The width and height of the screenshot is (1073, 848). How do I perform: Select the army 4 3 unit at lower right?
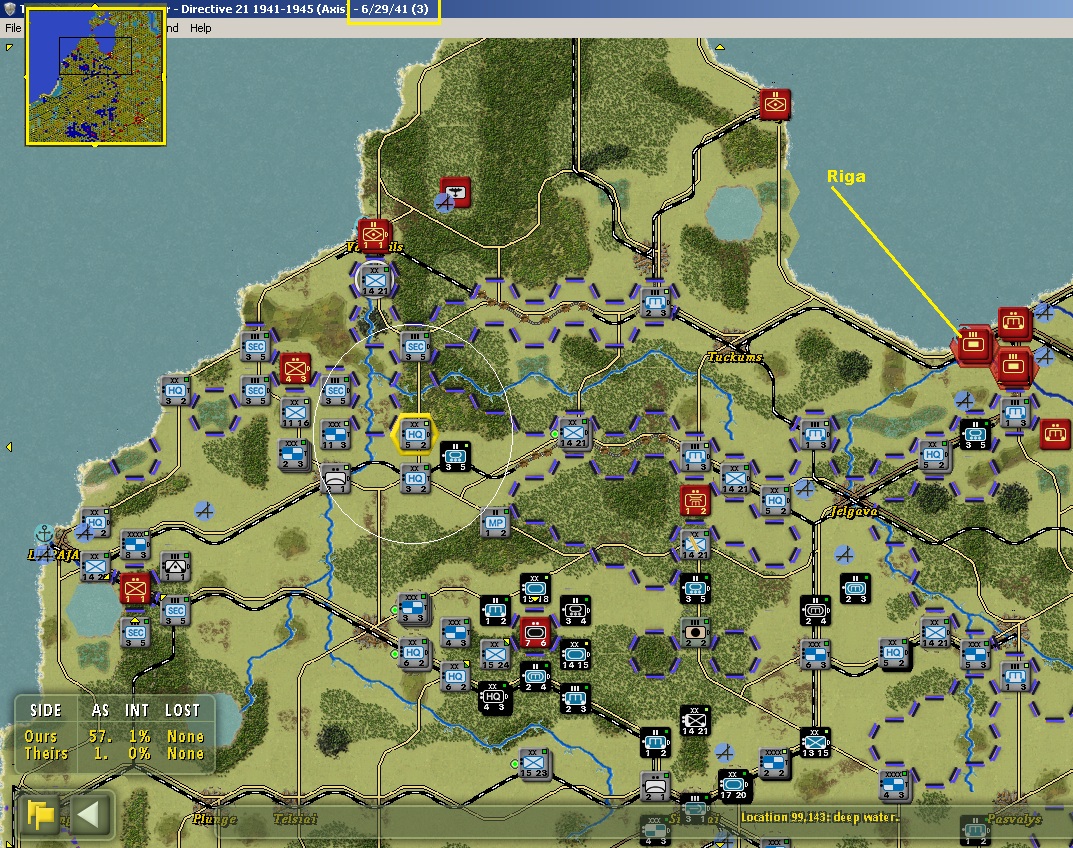(x=894, y=784)
